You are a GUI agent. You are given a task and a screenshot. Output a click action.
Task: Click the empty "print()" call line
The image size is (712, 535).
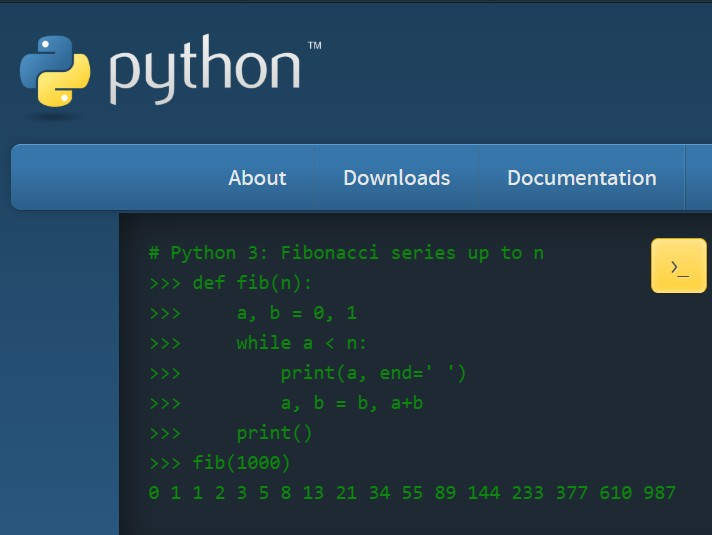274,433
